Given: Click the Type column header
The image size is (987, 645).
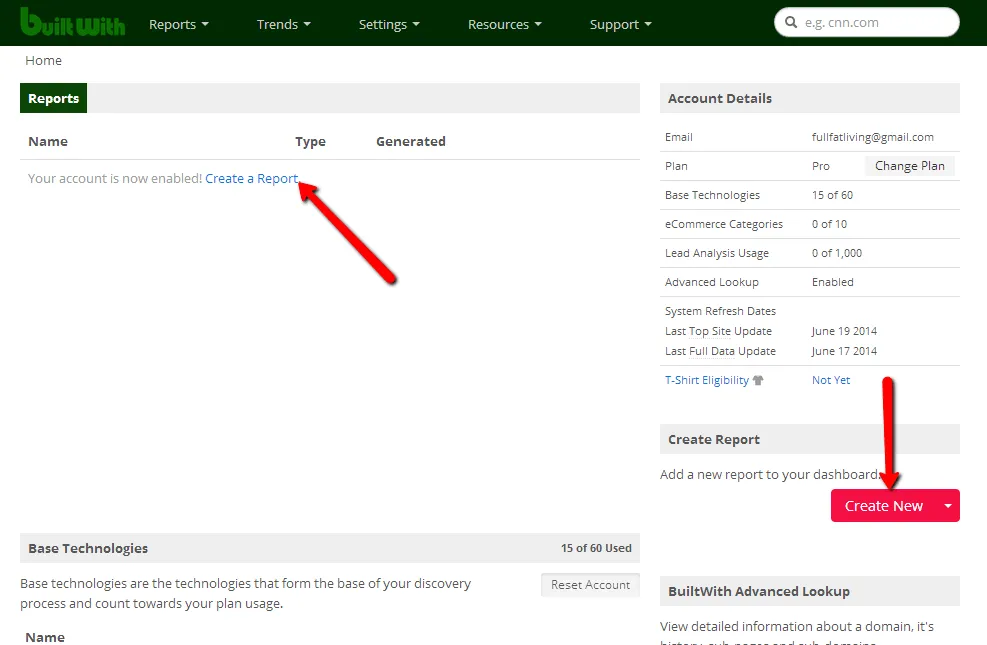Looking at the screenshot, I should (x=310, y=141).
